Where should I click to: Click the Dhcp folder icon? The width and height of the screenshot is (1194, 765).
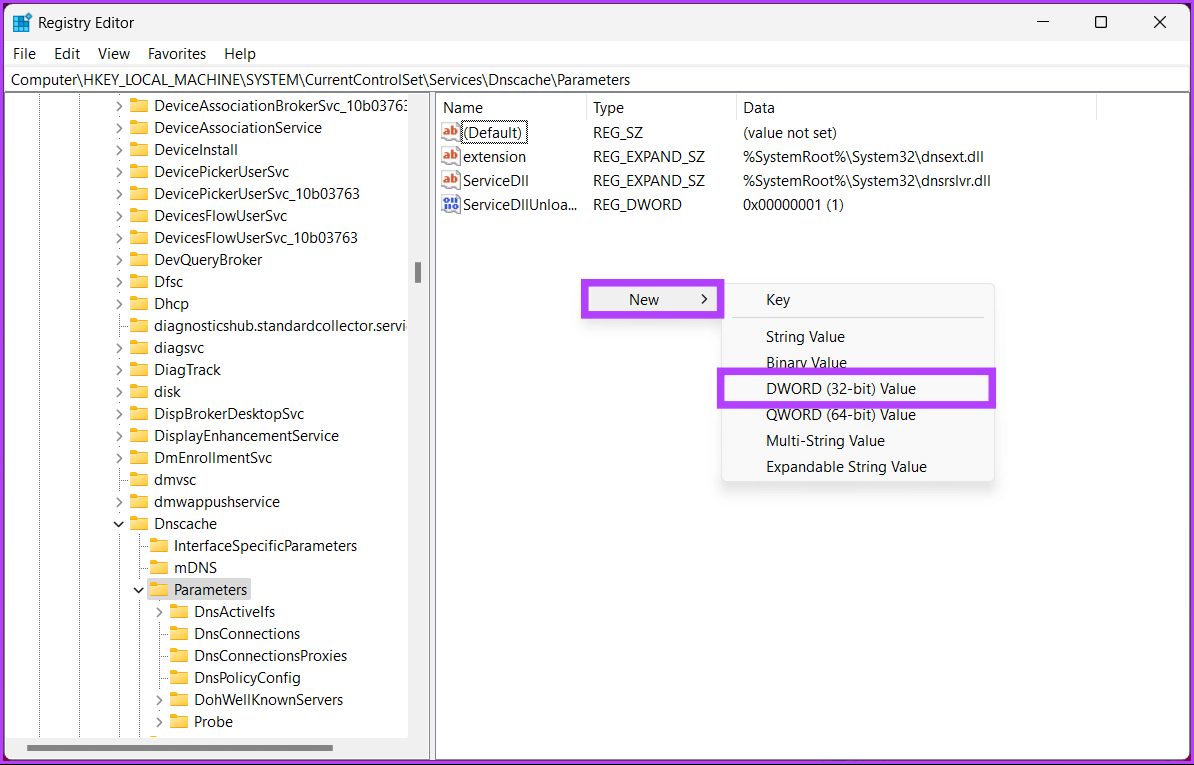[139, 304]
